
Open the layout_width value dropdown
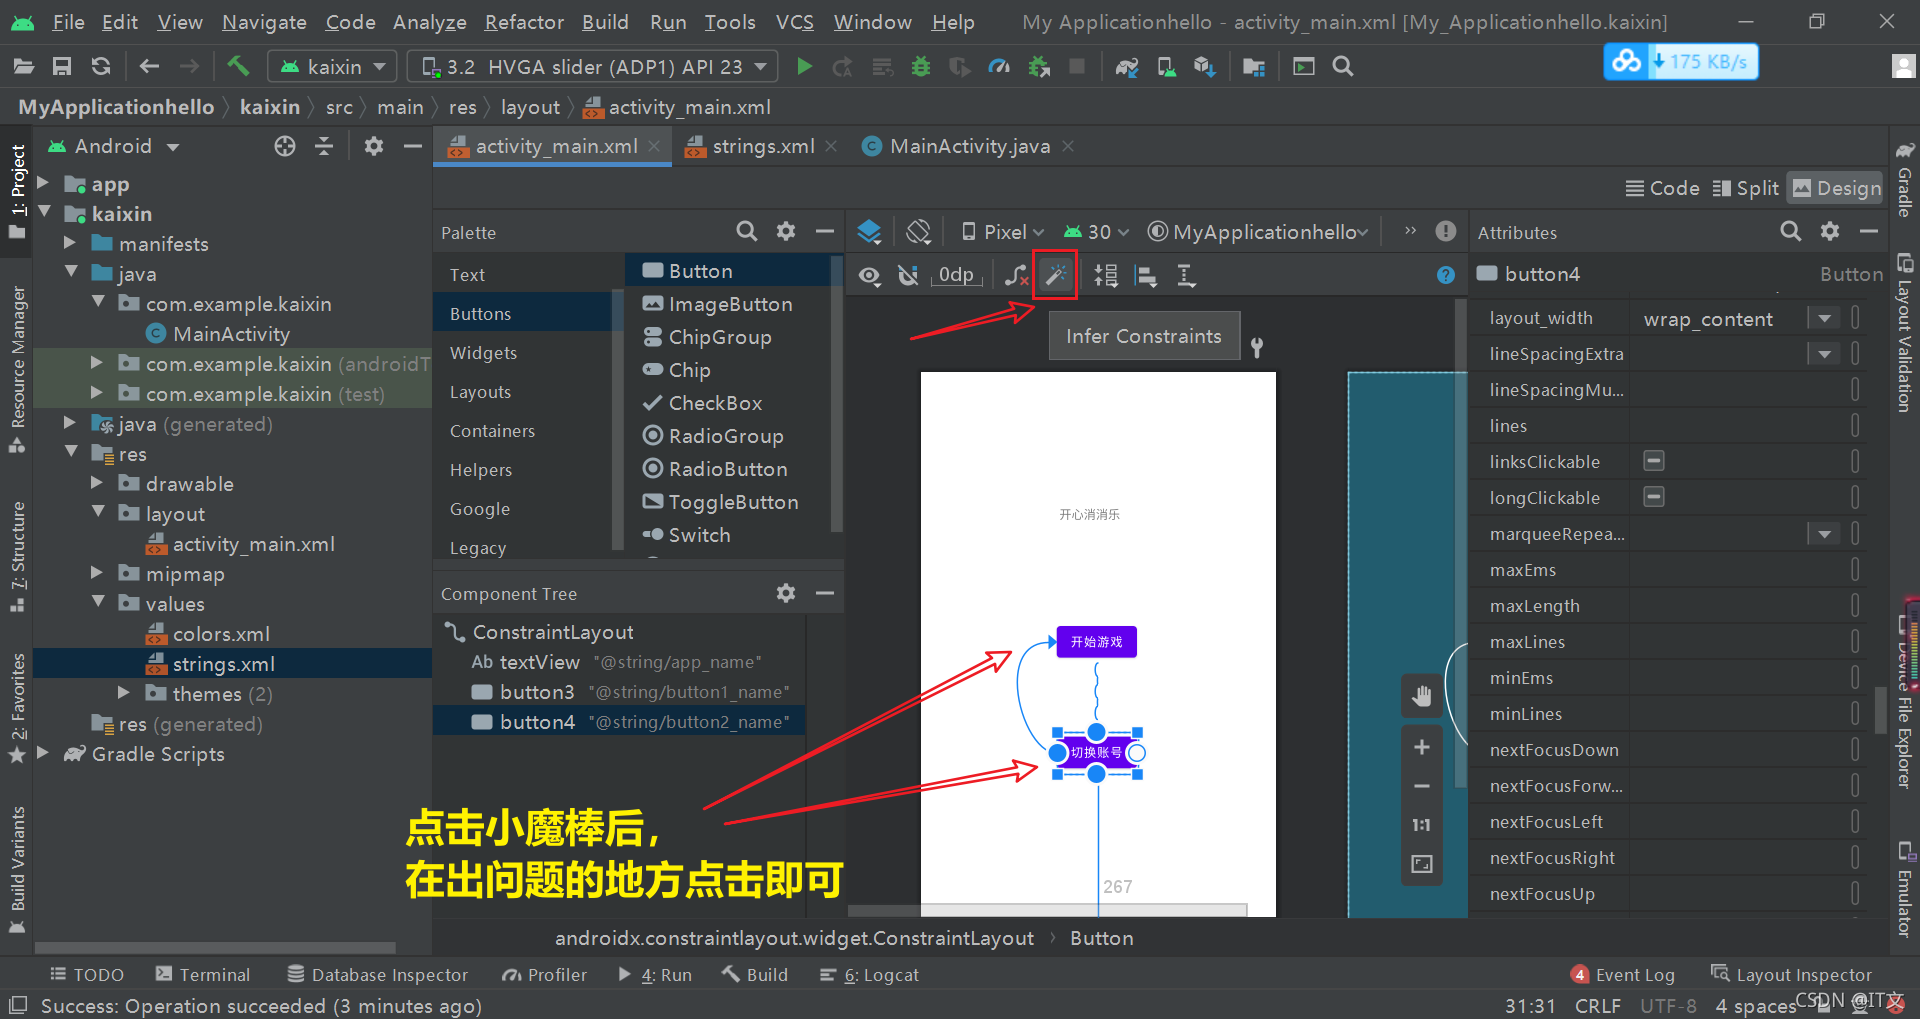(x=1824, y=318)
